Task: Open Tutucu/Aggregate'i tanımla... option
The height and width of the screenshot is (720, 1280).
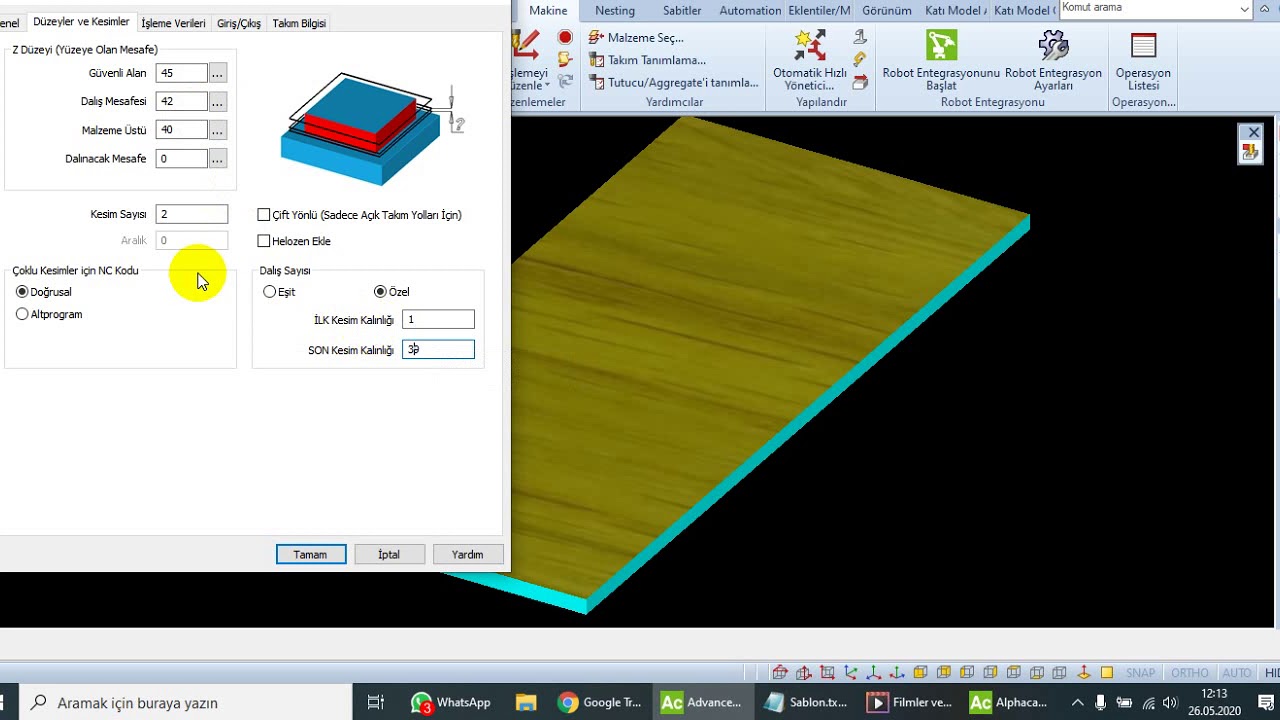Action: click(x=673, y=82)
